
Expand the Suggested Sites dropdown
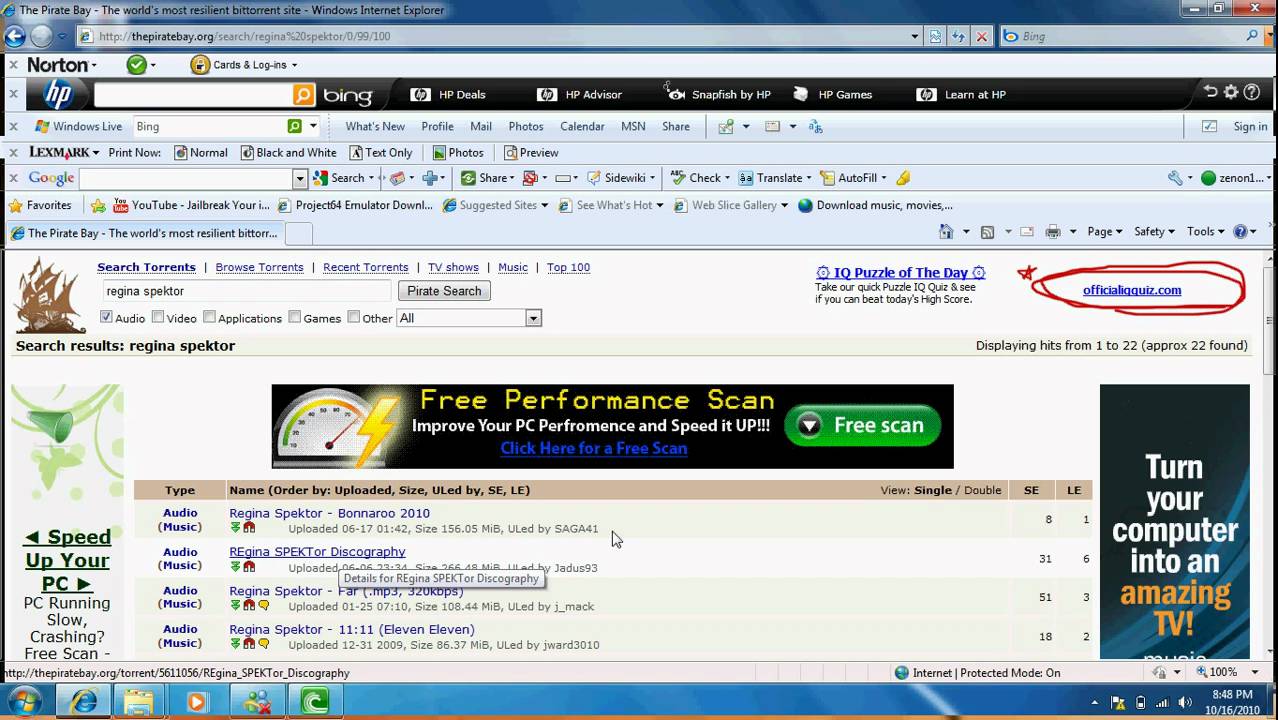point(544,205)
